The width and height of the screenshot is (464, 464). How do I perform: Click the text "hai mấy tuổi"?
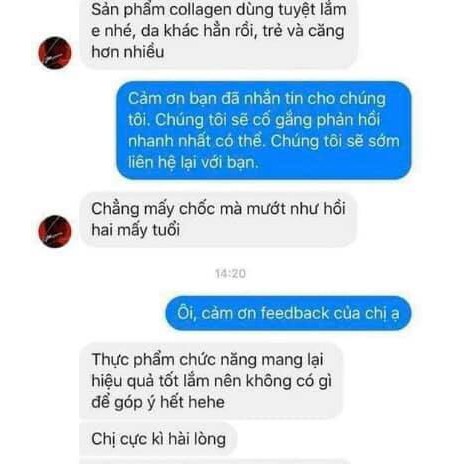point(136,230)
